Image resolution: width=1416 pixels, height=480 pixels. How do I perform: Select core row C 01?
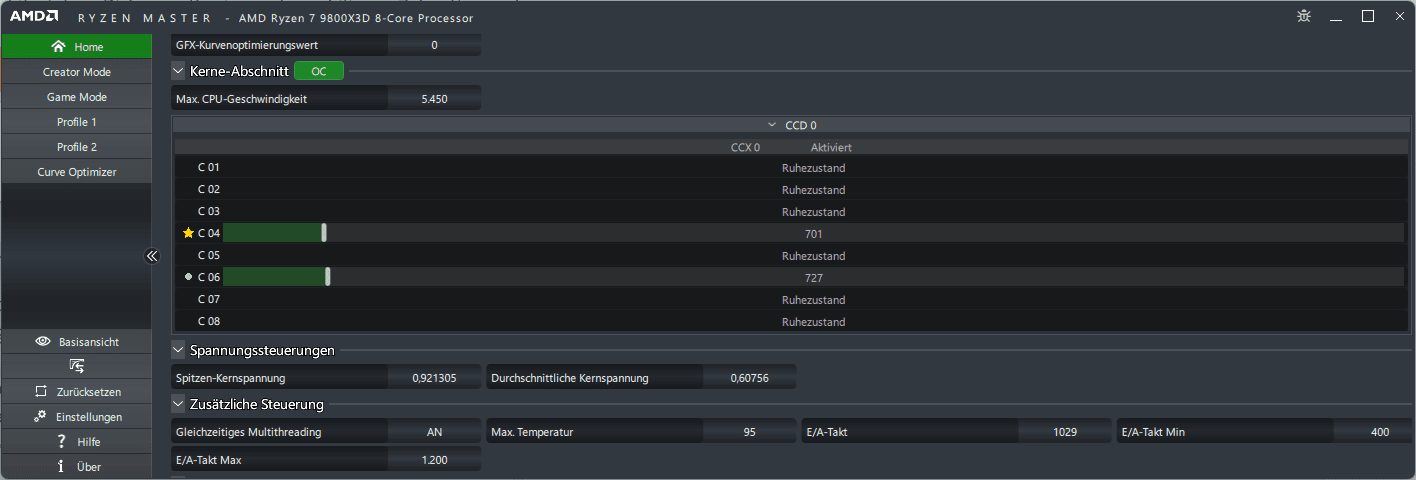pos(789,168)
